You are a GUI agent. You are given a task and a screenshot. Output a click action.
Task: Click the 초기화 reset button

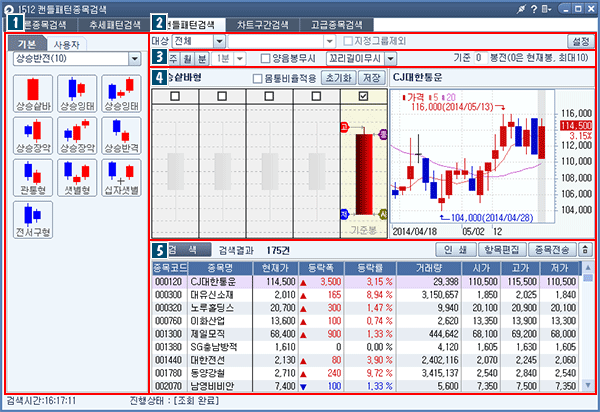coord(339,77)
